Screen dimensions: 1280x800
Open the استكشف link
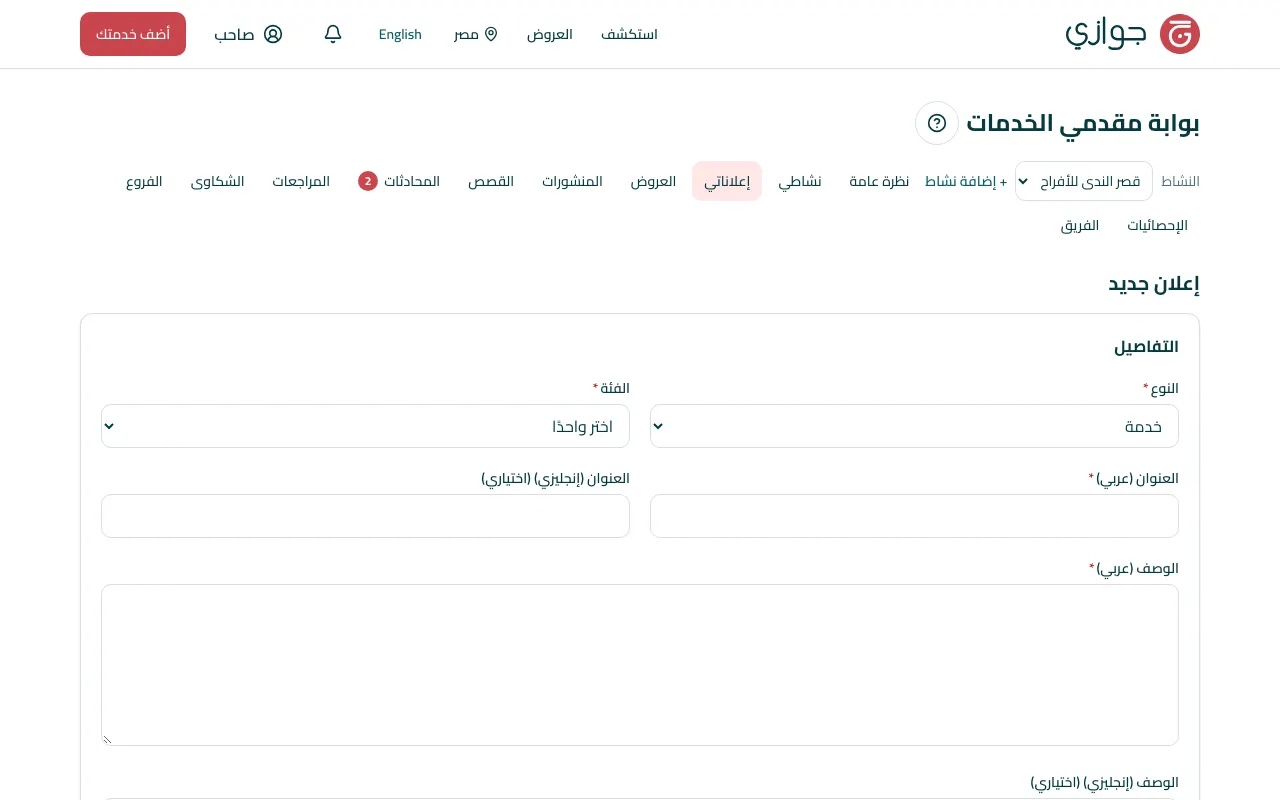point(629,34)
